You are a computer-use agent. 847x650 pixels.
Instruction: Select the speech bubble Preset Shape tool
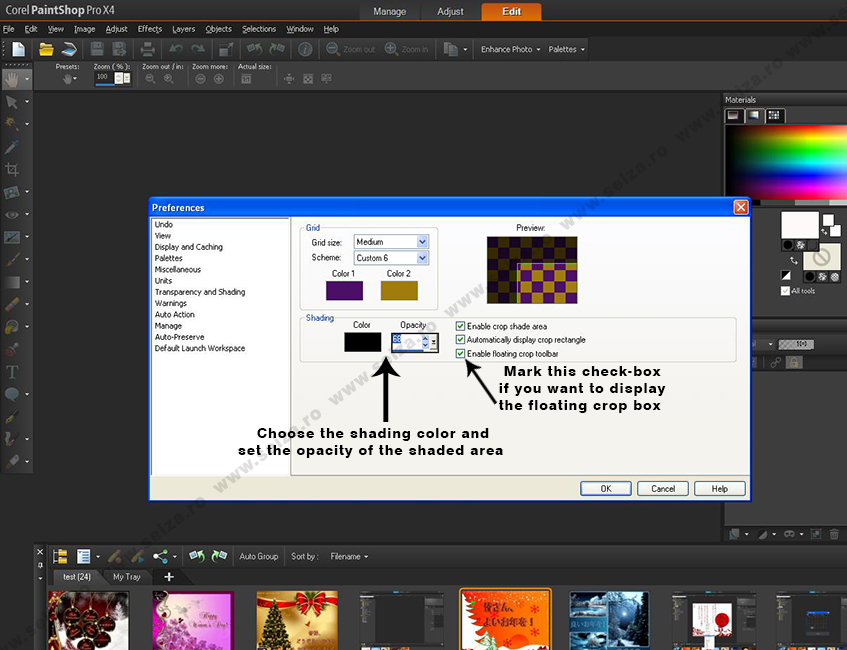pos(12,394)
